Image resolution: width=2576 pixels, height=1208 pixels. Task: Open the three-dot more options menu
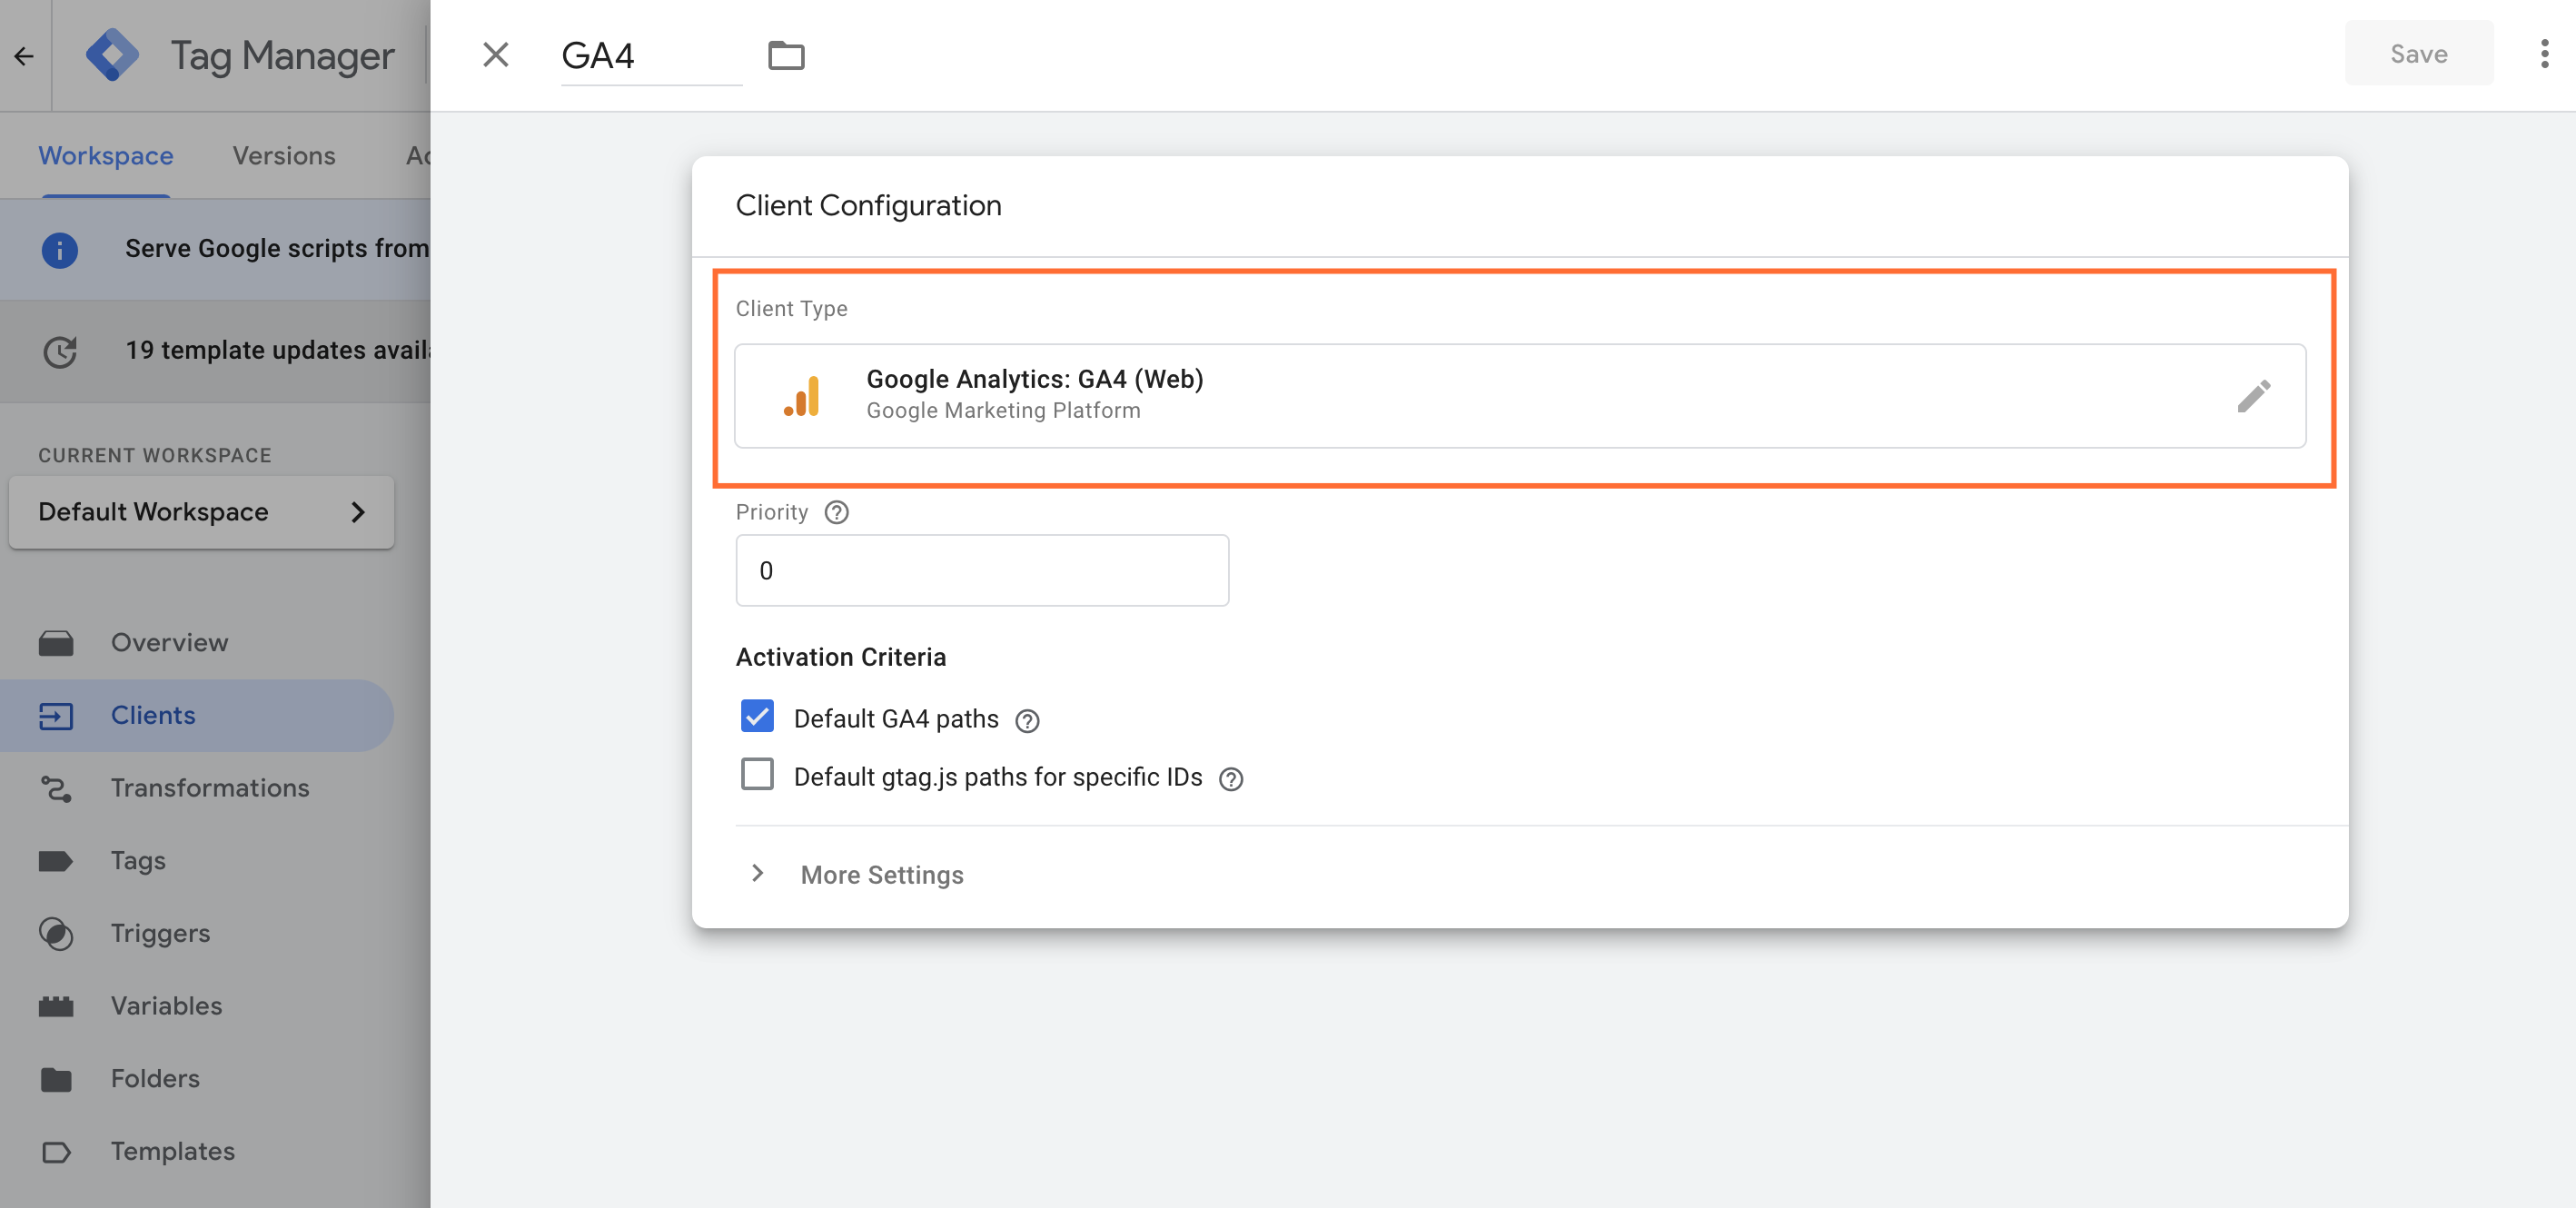2544,54
